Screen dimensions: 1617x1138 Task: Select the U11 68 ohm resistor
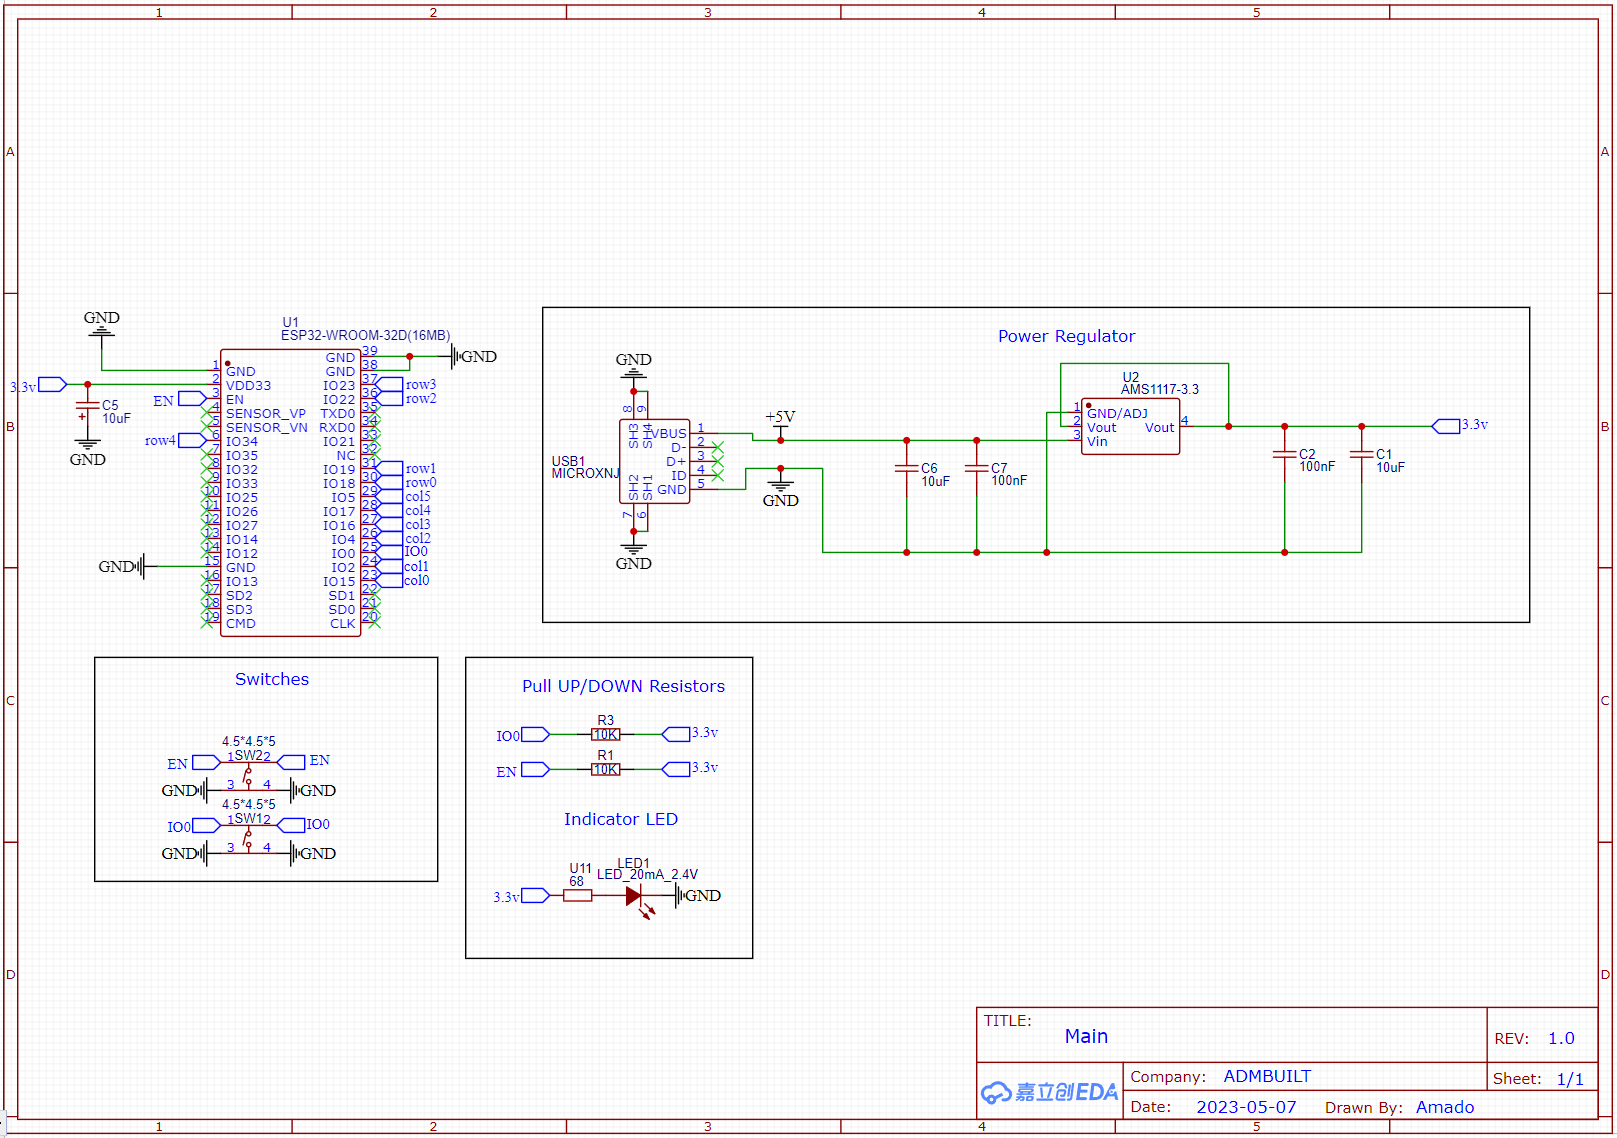577,896
